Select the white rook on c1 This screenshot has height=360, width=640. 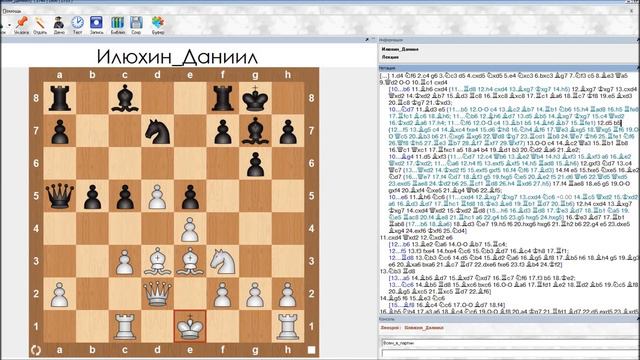point(125,326)
